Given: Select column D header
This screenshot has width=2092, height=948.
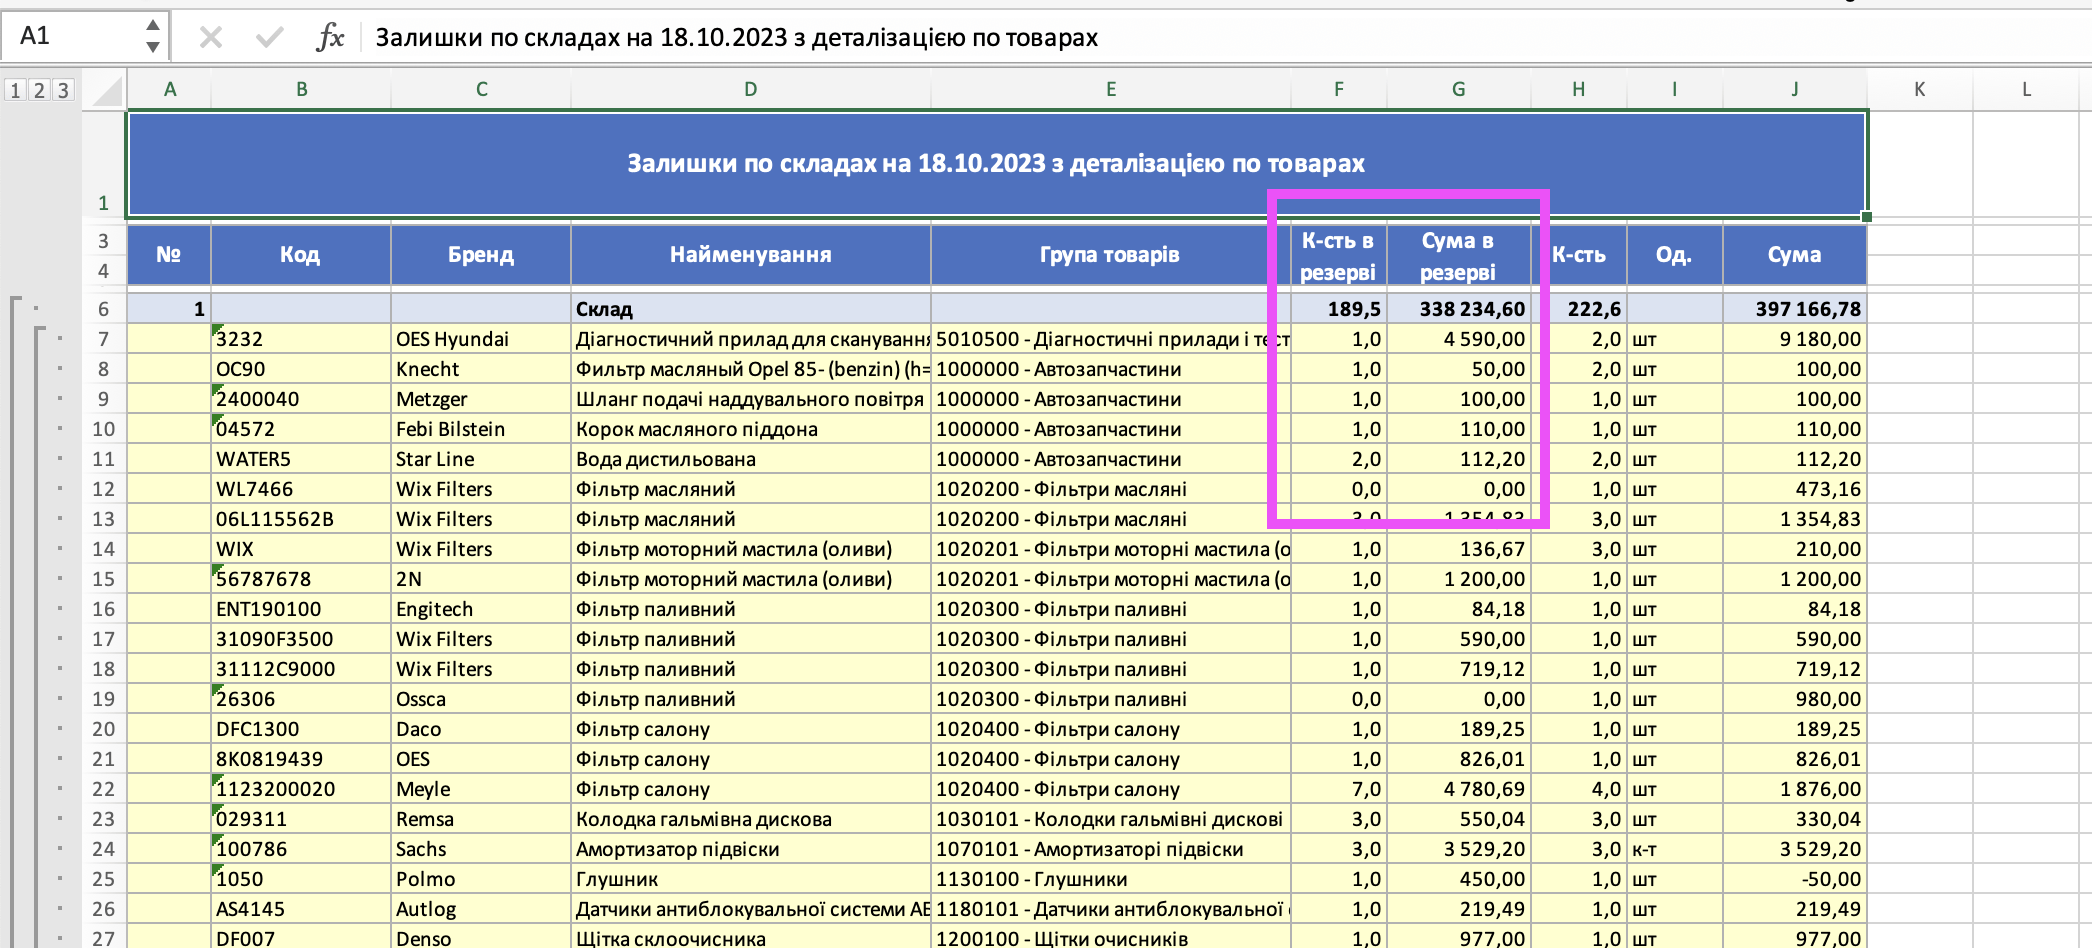Looking at the screenshot, I should (x=750, y=89).
